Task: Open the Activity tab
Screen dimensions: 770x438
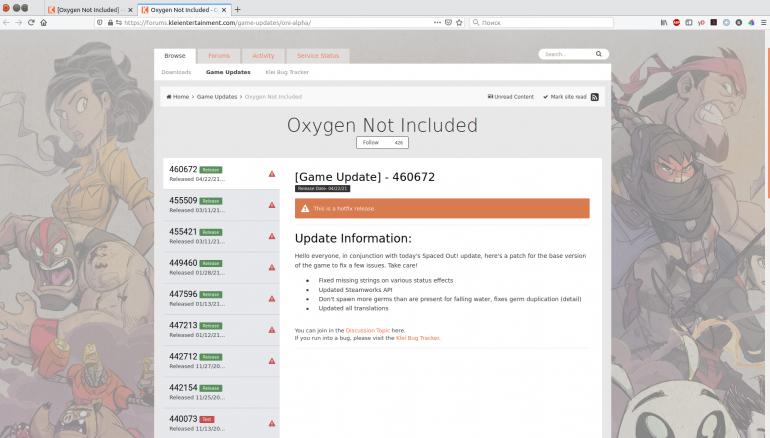Action: coord(263,56)
